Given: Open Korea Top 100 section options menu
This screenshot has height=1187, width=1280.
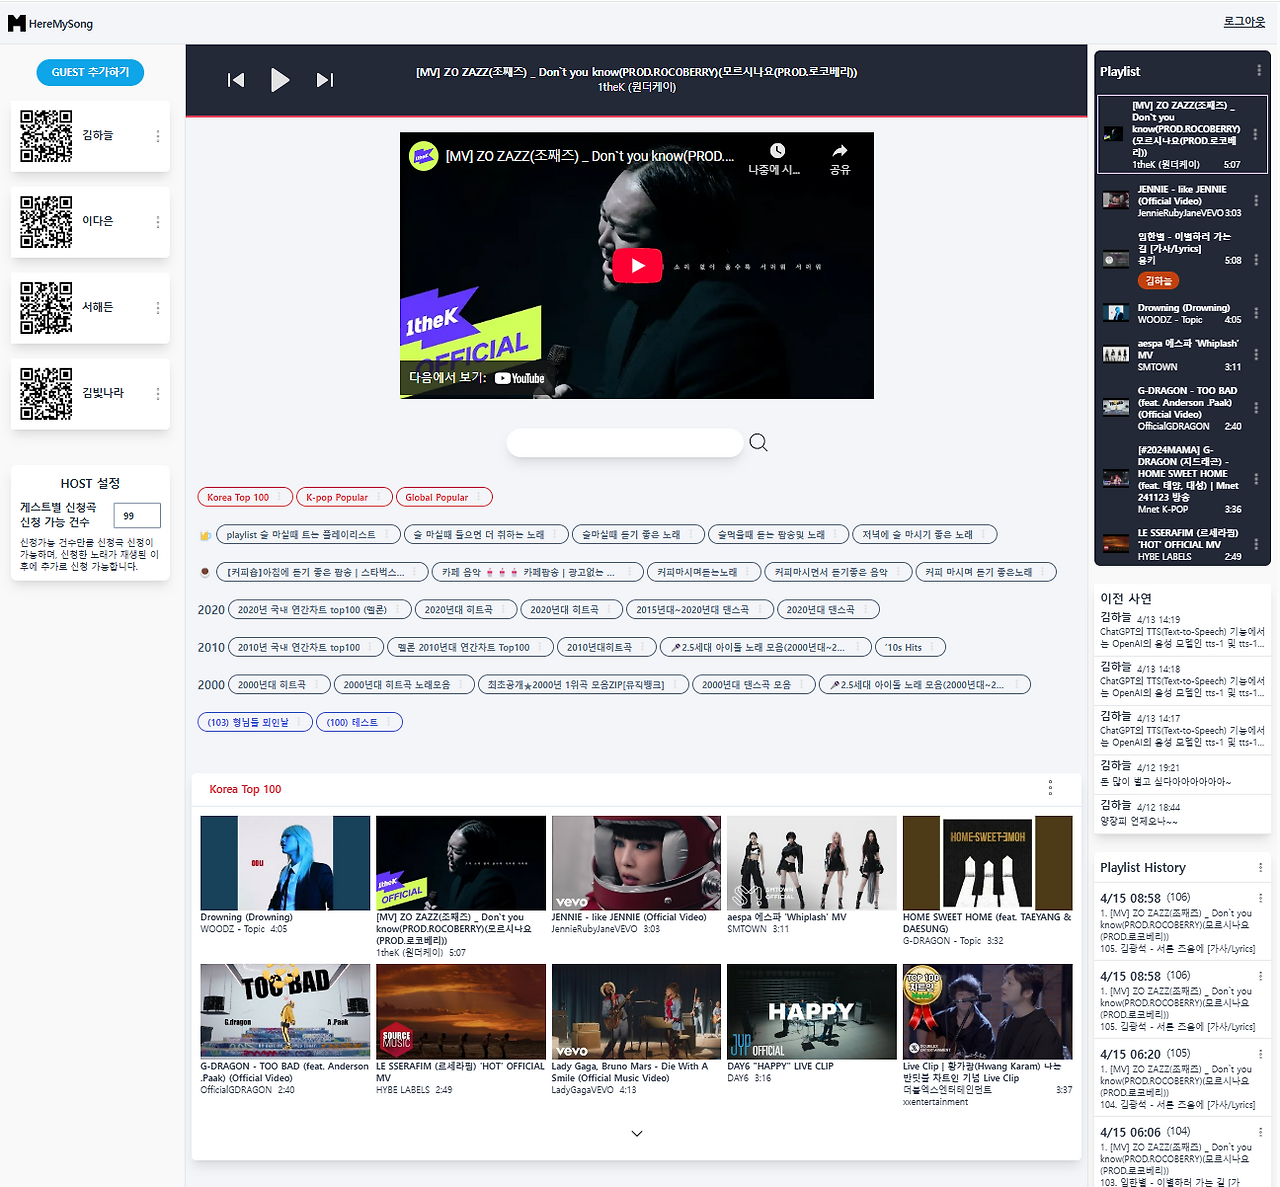Looking at the screenshot, I should click(x=1050, y=788).
